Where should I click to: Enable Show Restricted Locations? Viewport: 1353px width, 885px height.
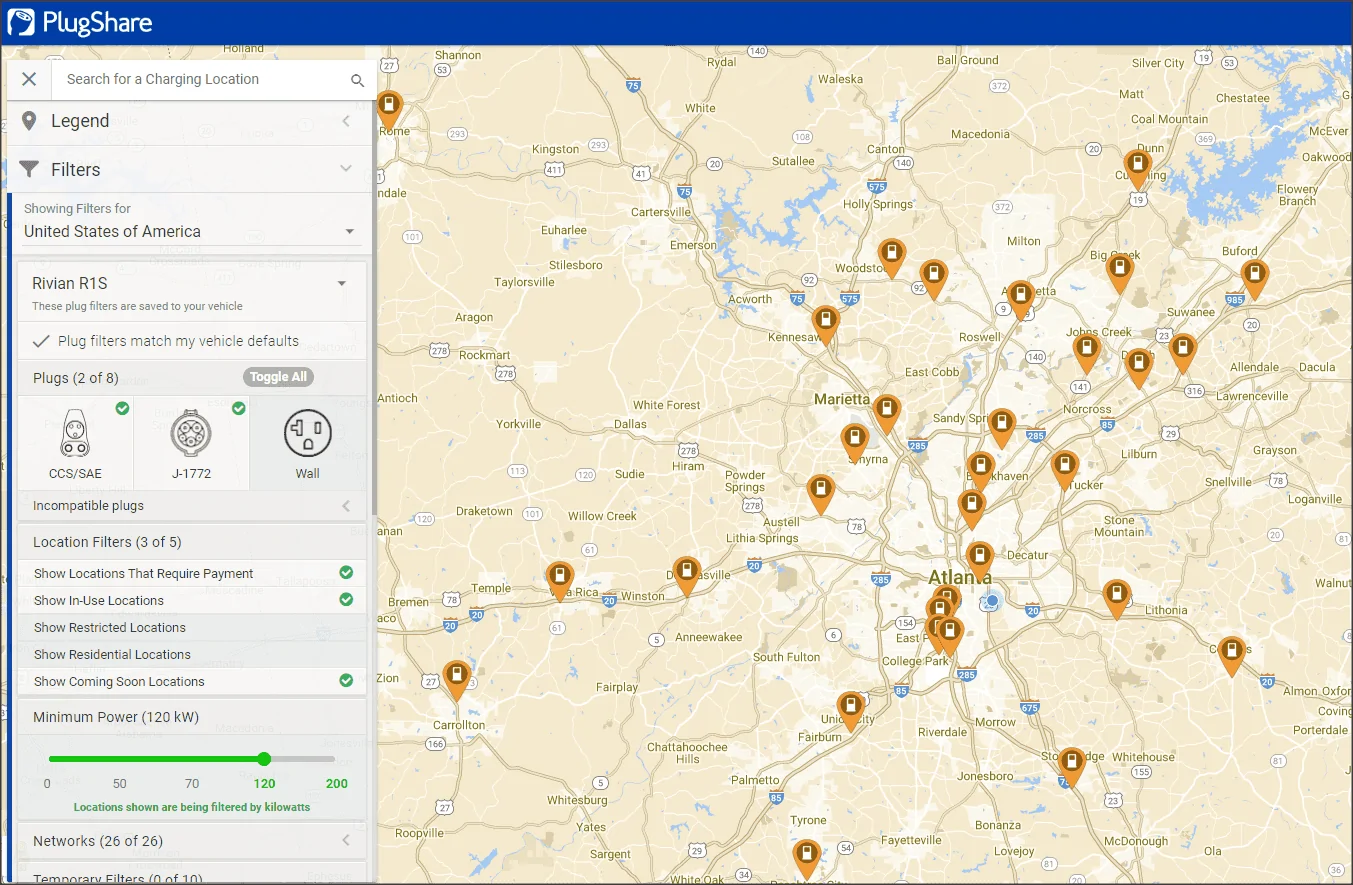[192, 627]
